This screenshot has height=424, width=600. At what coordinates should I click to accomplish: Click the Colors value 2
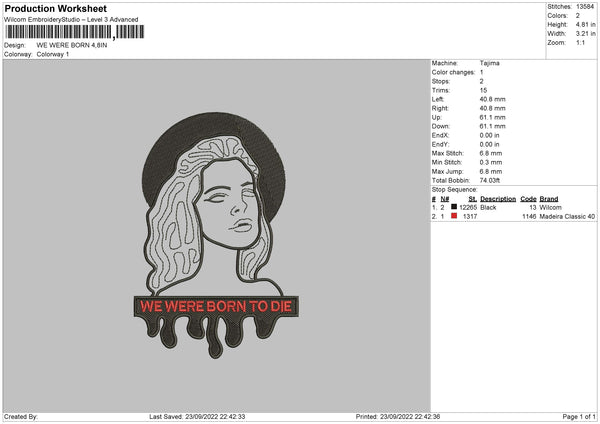click(578, 16)
